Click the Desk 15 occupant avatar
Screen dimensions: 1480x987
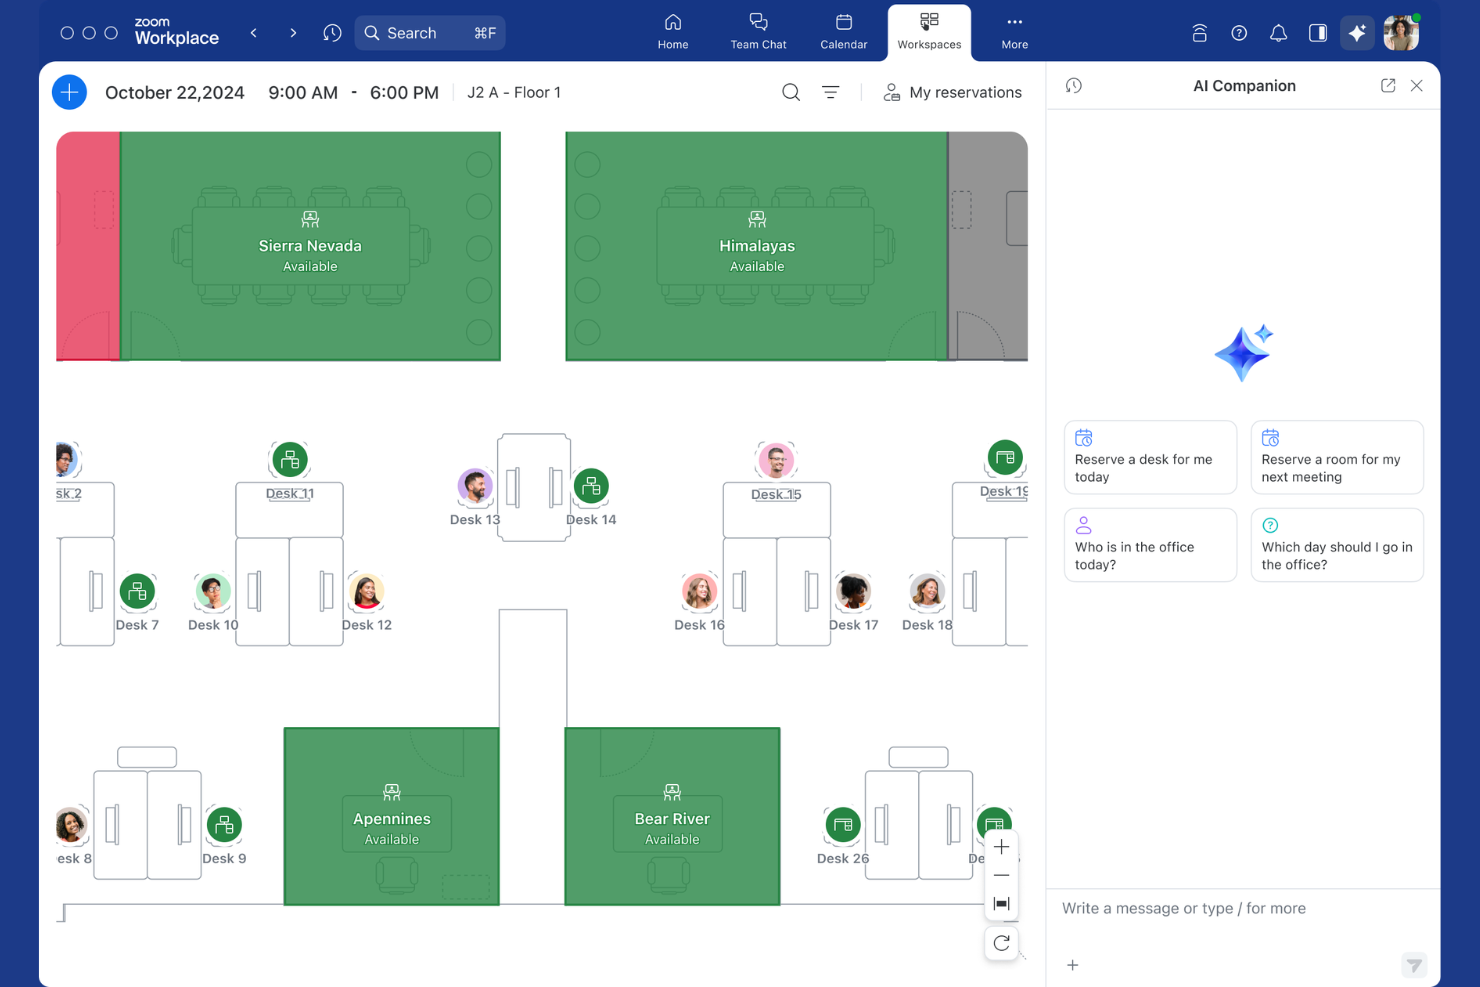point(776,460)
